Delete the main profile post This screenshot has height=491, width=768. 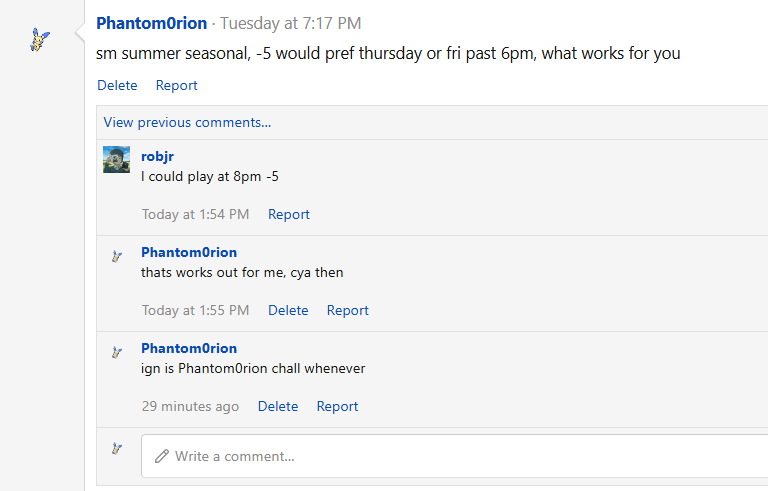[x=117, y=85]
